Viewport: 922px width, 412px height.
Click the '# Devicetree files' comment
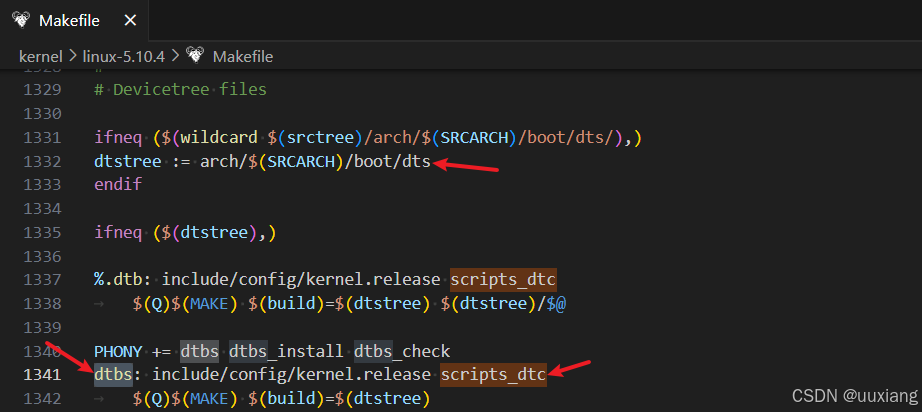point(181,90)
